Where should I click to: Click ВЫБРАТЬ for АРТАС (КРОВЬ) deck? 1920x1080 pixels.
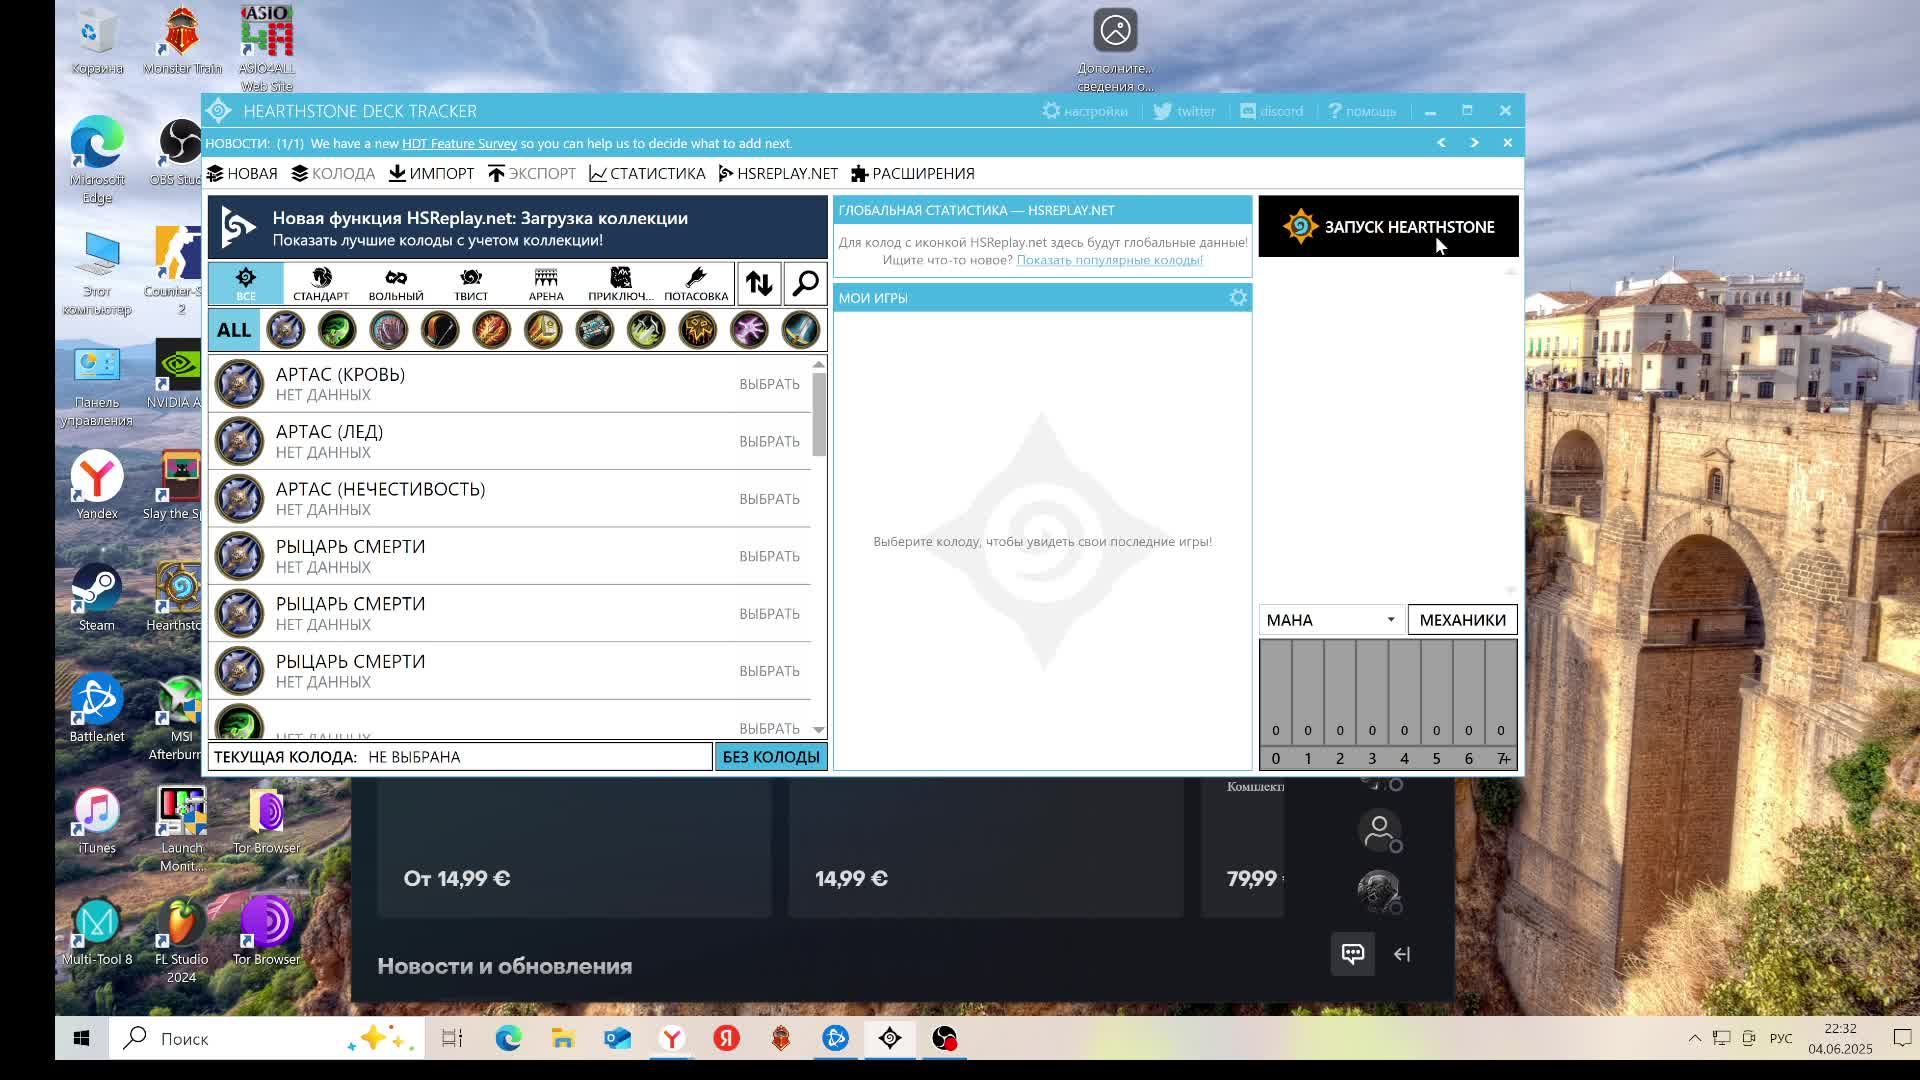(769, 384)
